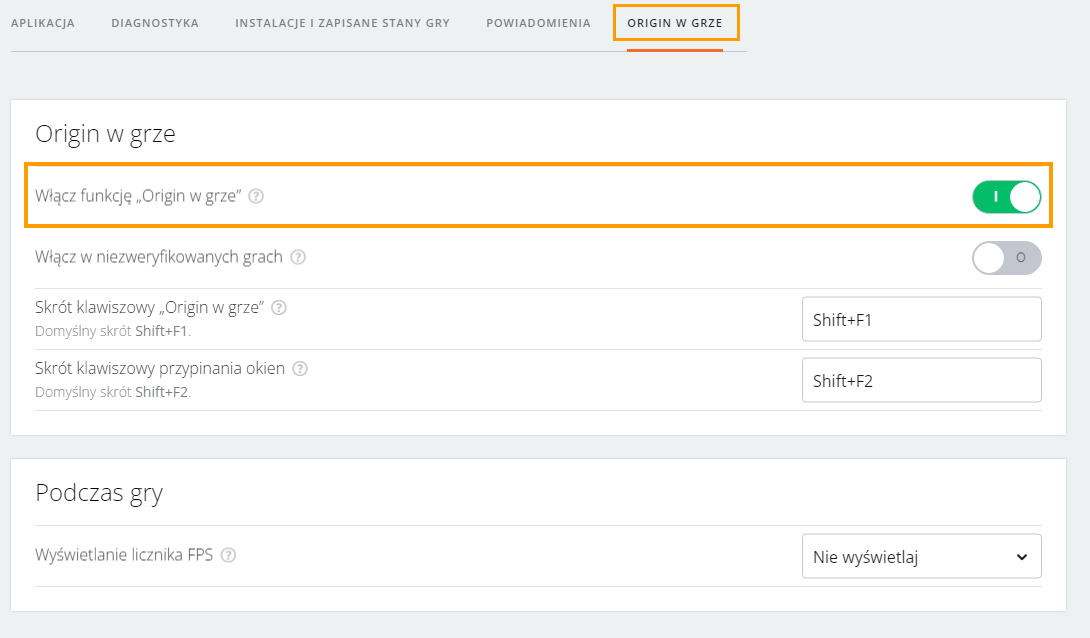1090x638 pixels.
Task: Open the help icon beside "Włącz w niezweryfikowanych grach"
Action: pos(298,258)
